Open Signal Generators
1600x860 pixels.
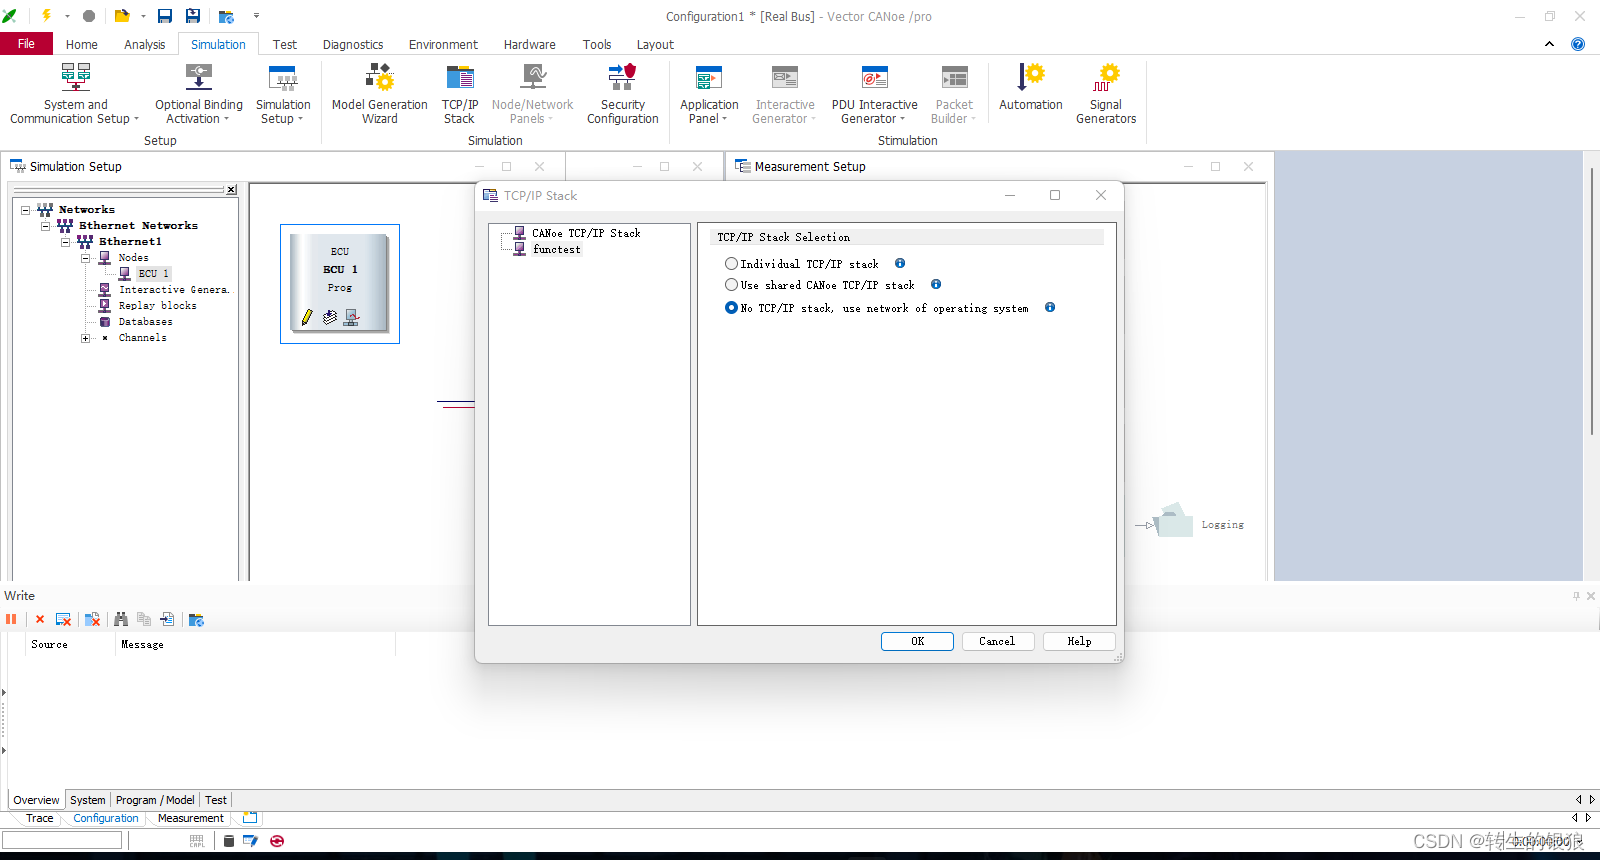click(x=1106, y=94)
